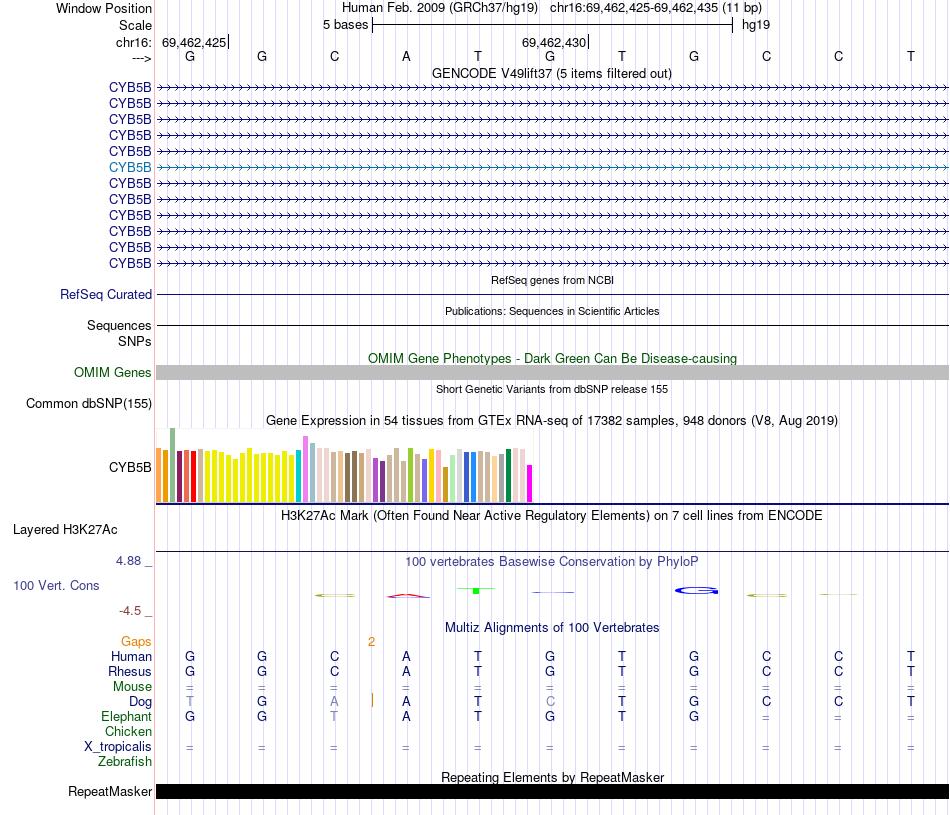
Task: Click the Sequences track label
Action: click(x=119, y=325)
